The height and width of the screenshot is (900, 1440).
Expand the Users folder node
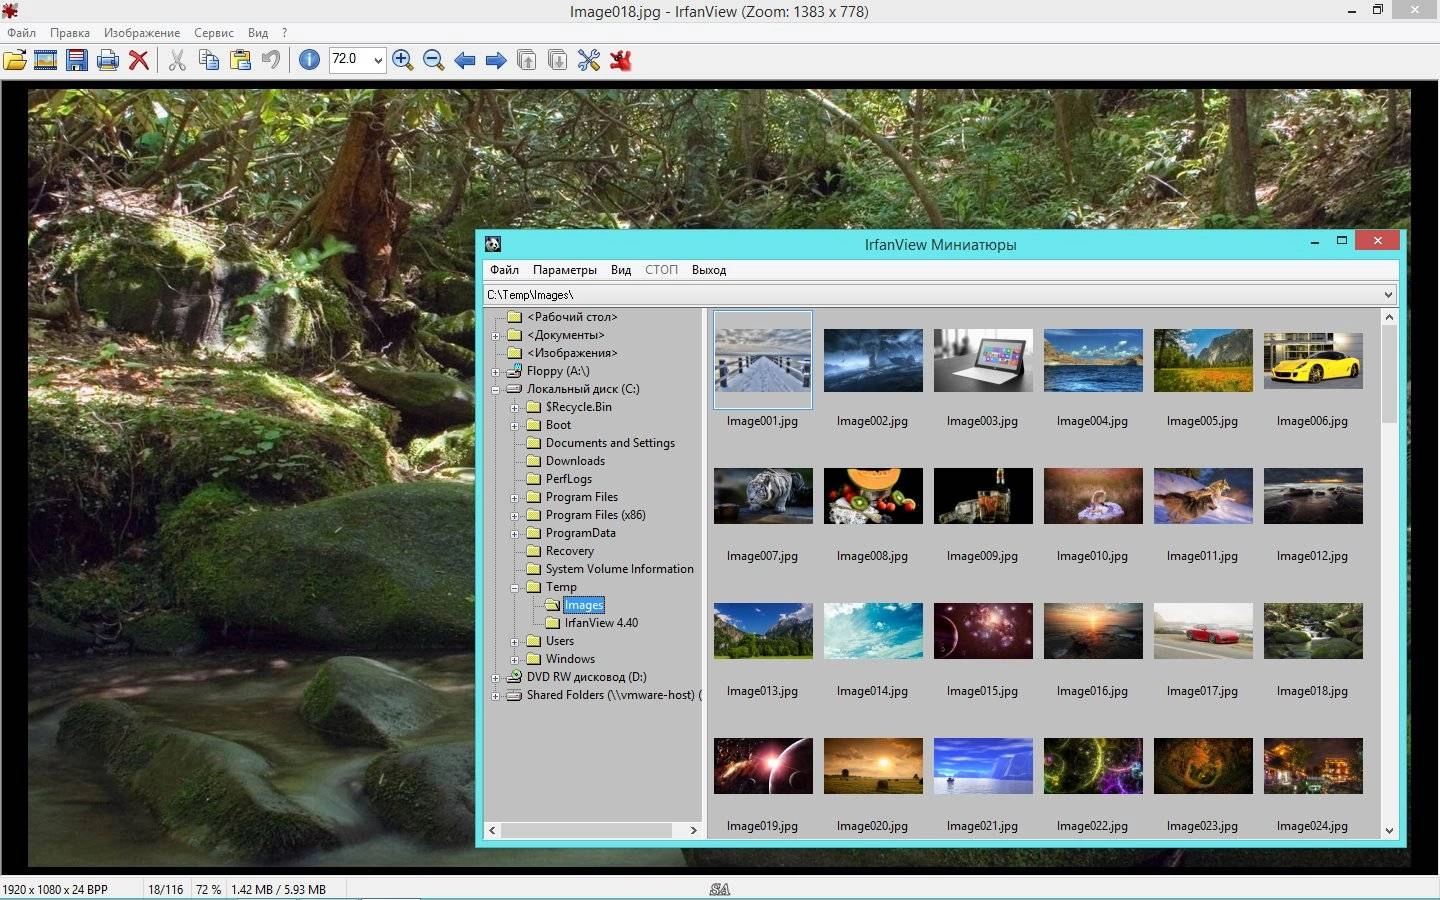[x=515, y=641]
